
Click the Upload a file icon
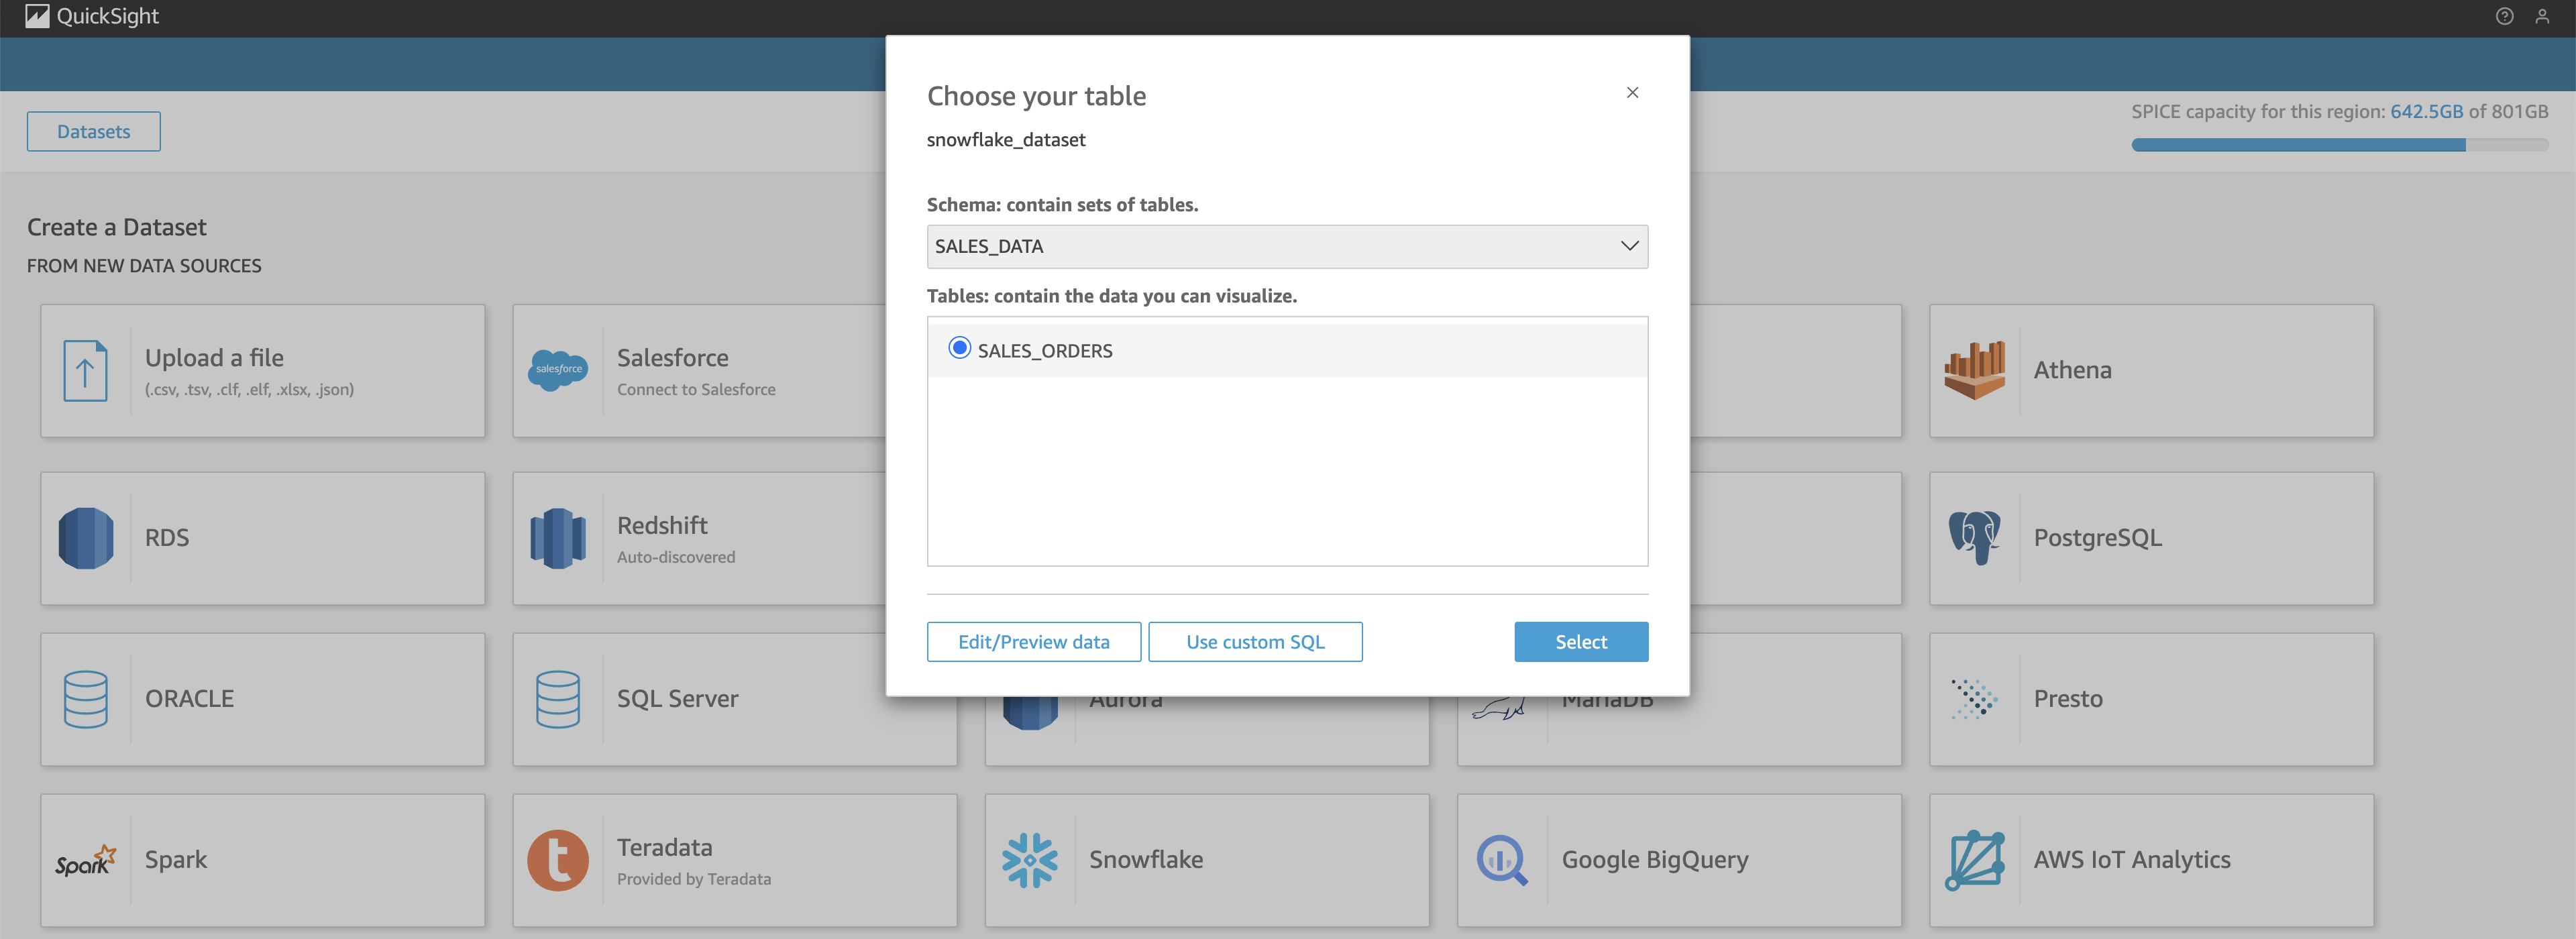point(86,371)
